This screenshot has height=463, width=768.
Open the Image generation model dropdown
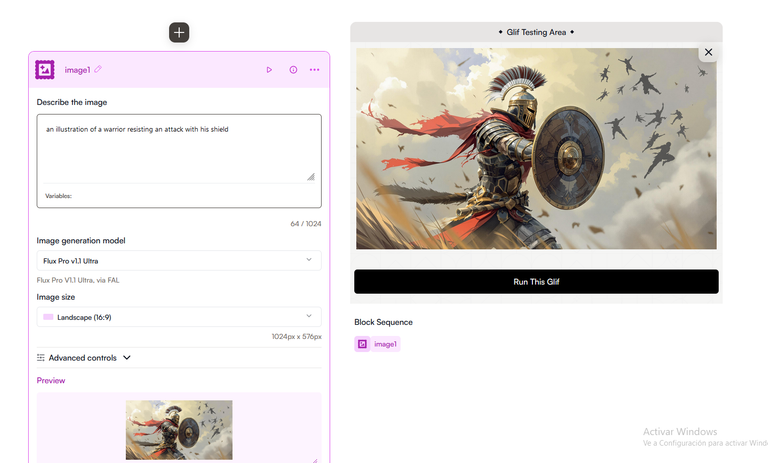pyautogui.click(x=179, y=261)
